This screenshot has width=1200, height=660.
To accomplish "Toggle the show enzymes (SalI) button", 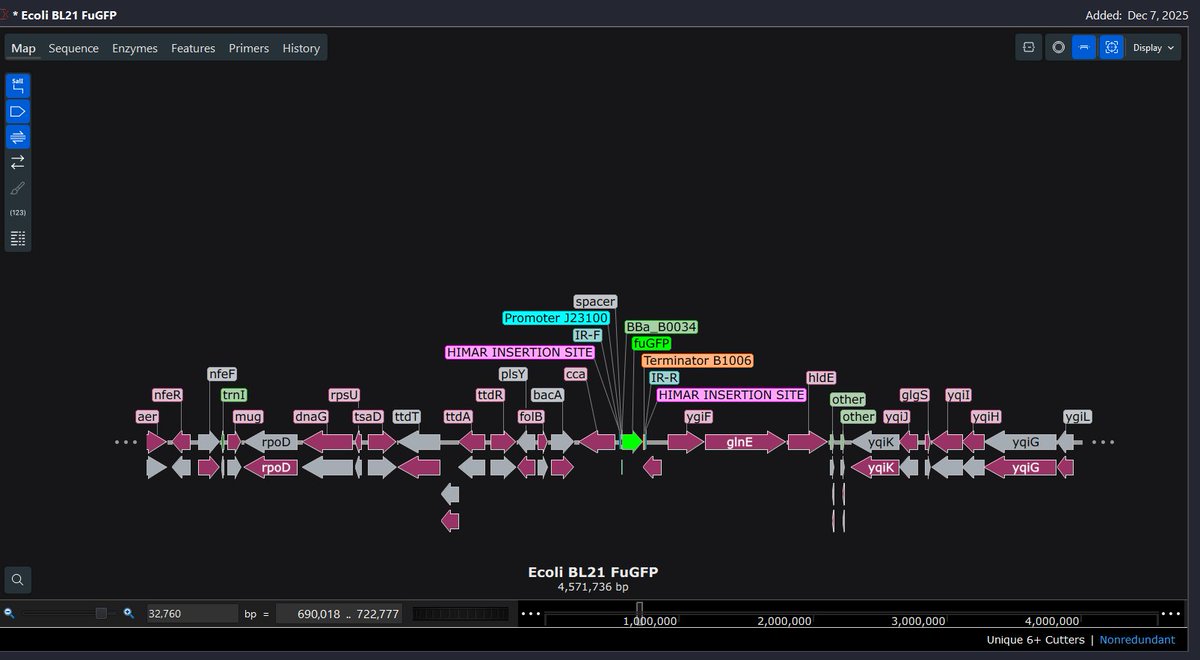I will pyautogui.click(x=18, y=85).
